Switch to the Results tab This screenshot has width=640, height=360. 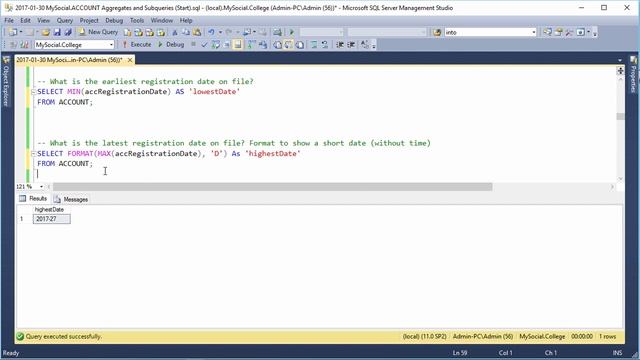(x=33, y=199)
